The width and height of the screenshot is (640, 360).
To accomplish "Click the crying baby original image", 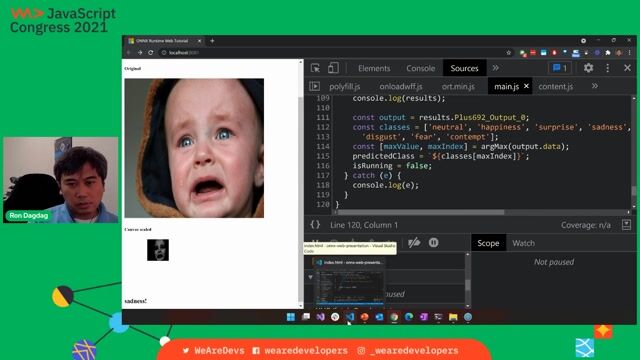I will coord(194,148).
